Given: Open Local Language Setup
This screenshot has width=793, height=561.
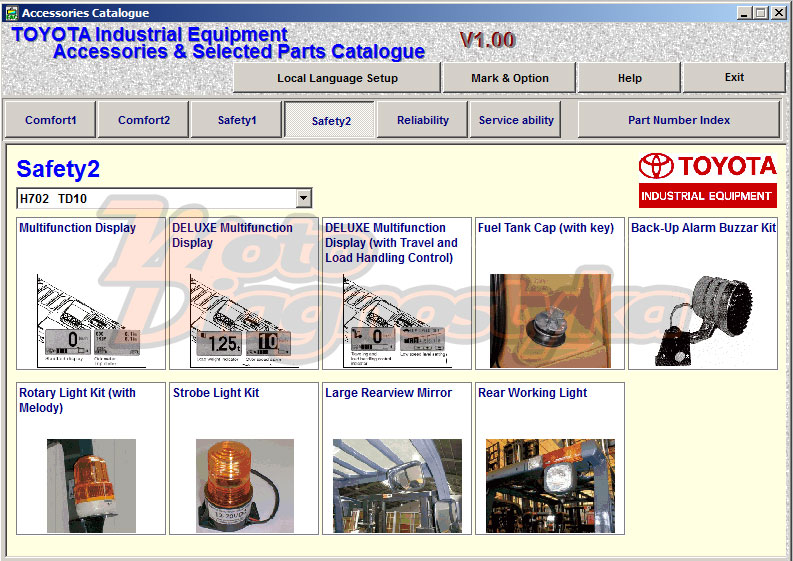Looking at the screenshot, I should tap(337, 78).
